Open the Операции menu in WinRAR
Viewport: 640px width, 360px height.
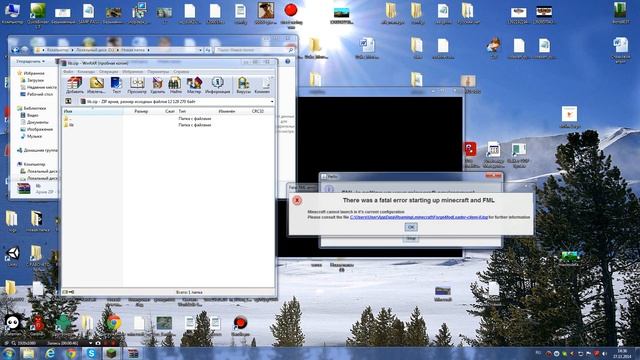108,71
